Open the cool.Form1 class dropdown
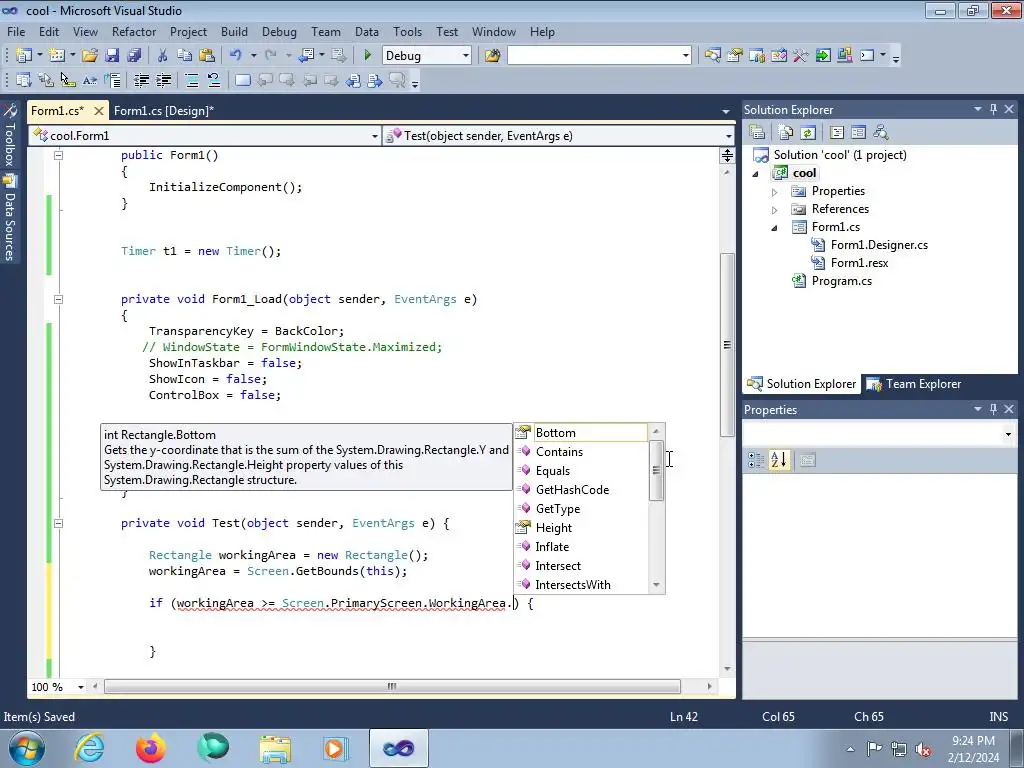The height and width of the screenshot is (768, 1024). coord(374,136)
